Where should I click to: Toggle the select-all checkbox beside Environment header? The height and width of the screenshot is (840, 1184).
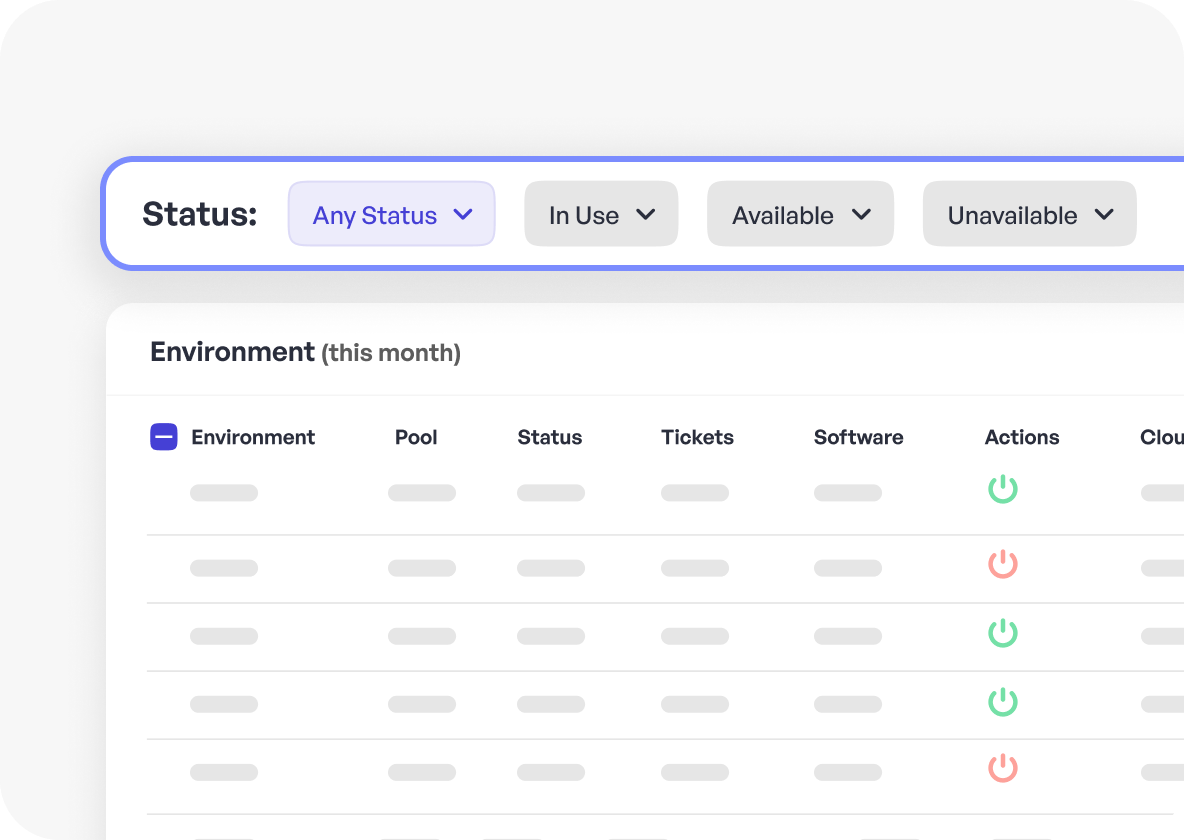(x=164, y=437)
